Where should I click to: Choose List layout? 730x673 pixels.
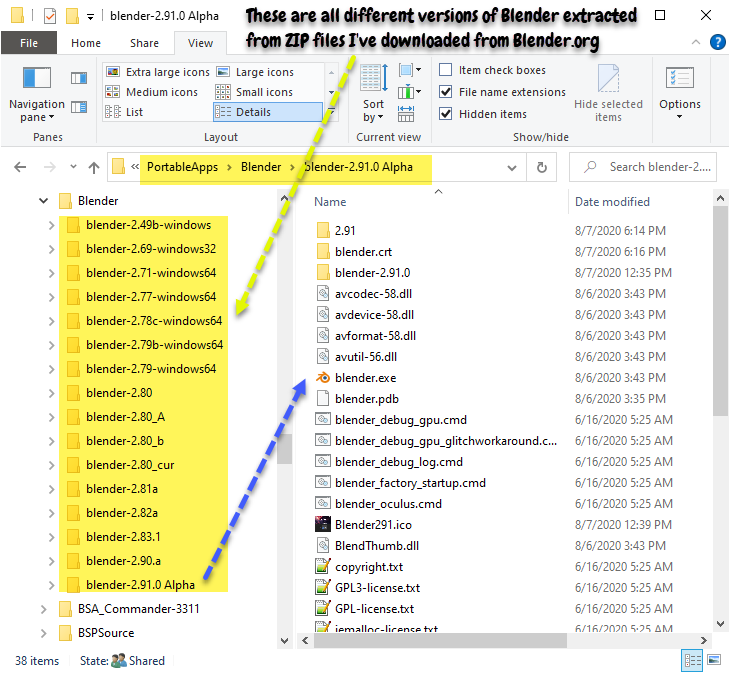124,112
